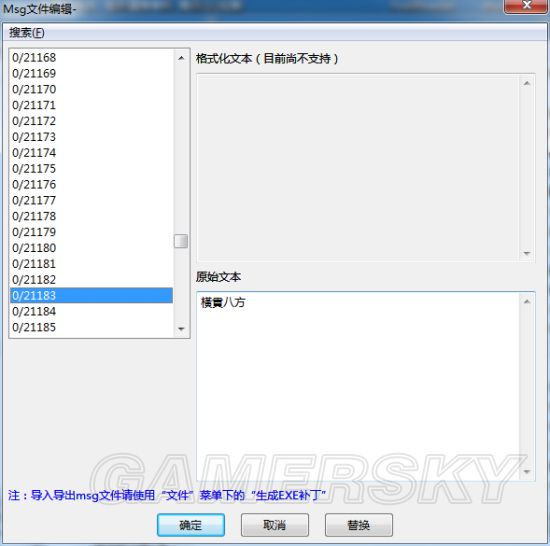The width and height of the screenshot is (550, 546).
Task: Click the 确定 button
Action: pyautogui.click(x=191, y=525)
